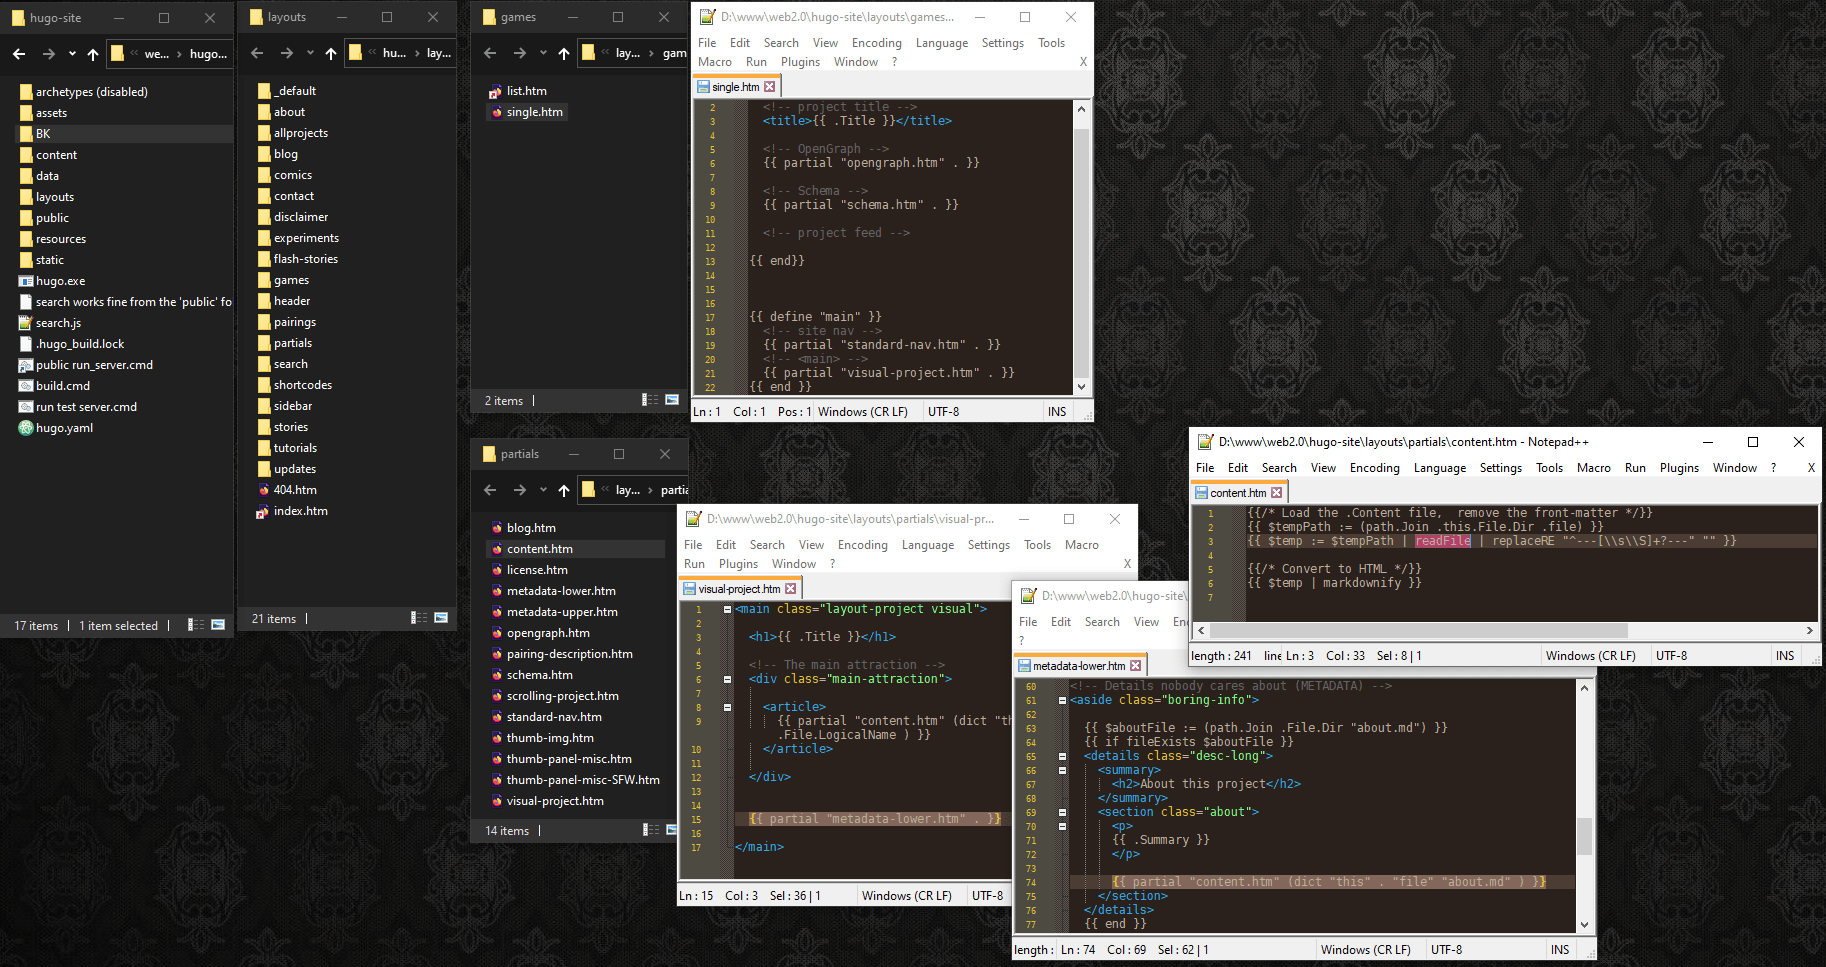The width and height of the screenshot is (1826, 967).
Task: Open the Plugins menu in the single.htm editor window
Action: pos(800,62)
